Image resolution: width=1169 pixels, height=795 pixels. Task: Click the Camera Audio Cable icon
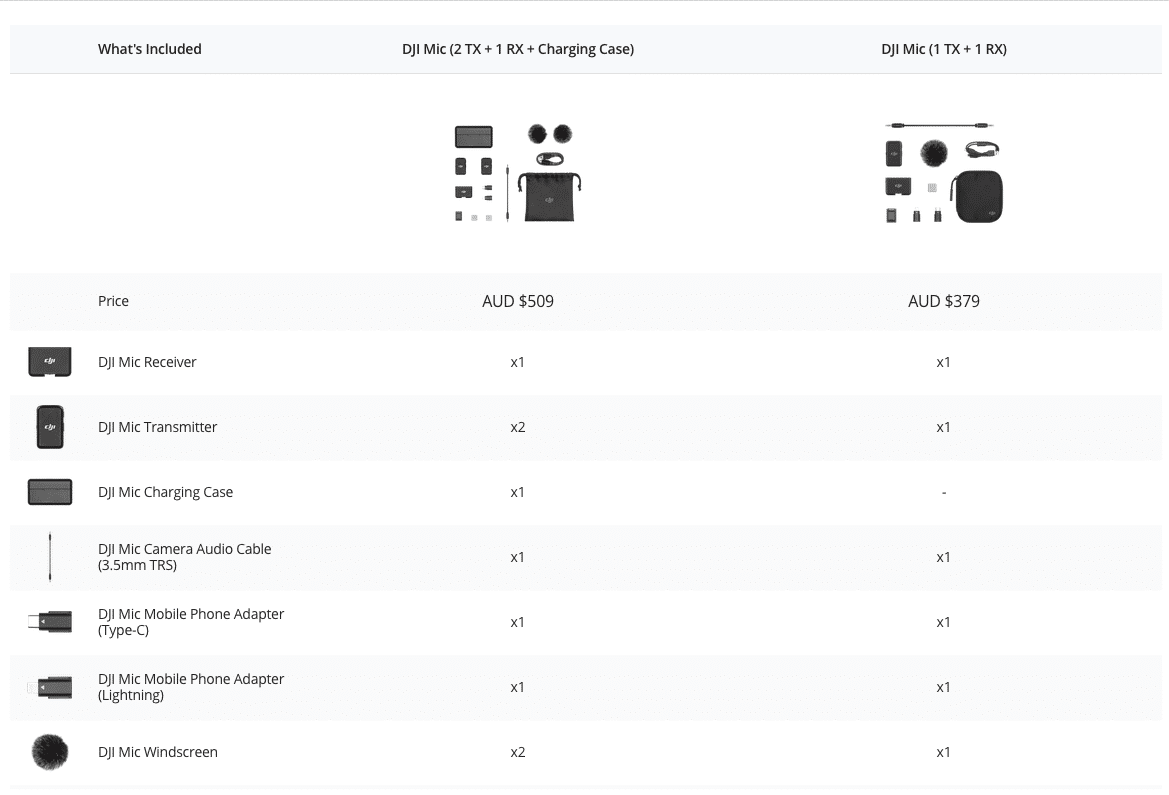[x=50, y=557]
